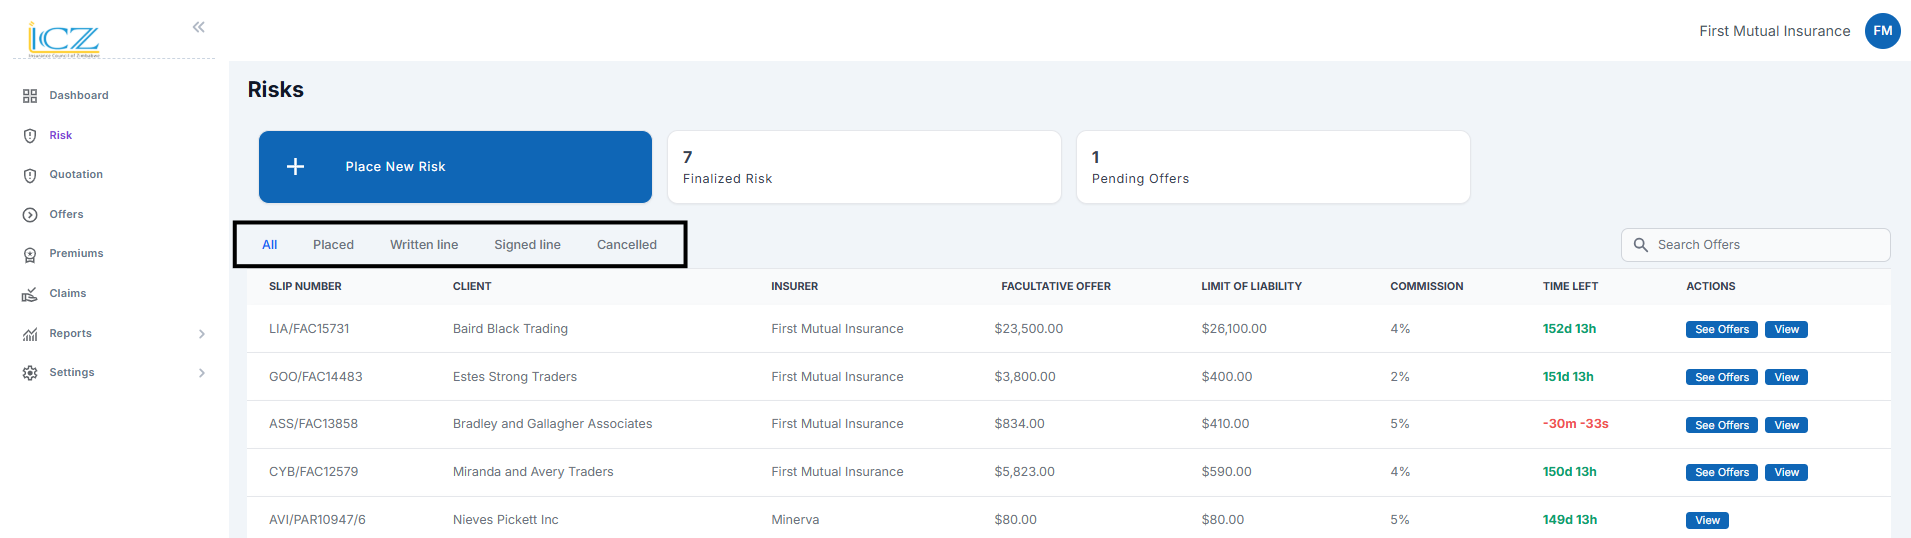
Task: Switch to the Placed tab
Action: [x=333, y=245]
